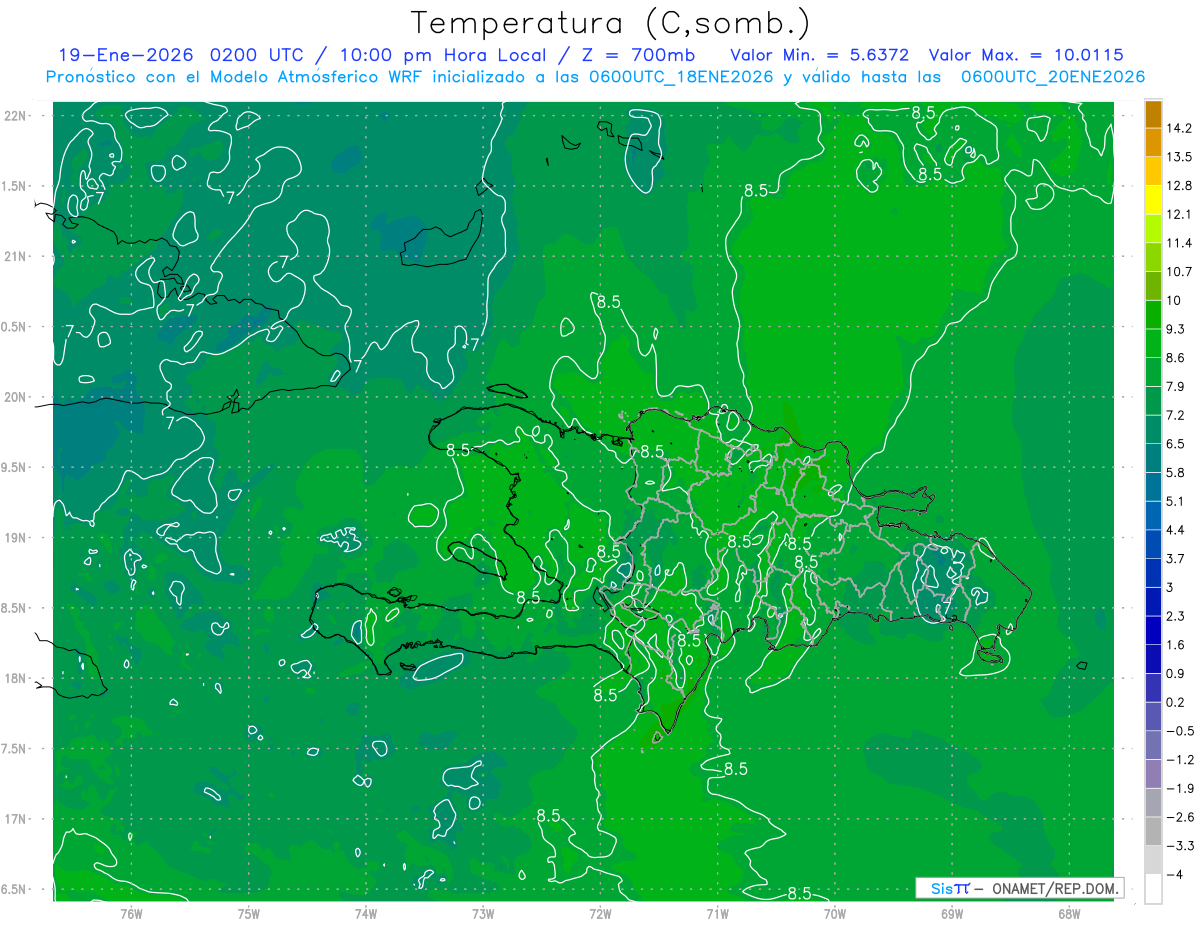Click the '74W' longitude label
Image resolution: width=1200 pixels, height=927 pixels.
[366, 913]
